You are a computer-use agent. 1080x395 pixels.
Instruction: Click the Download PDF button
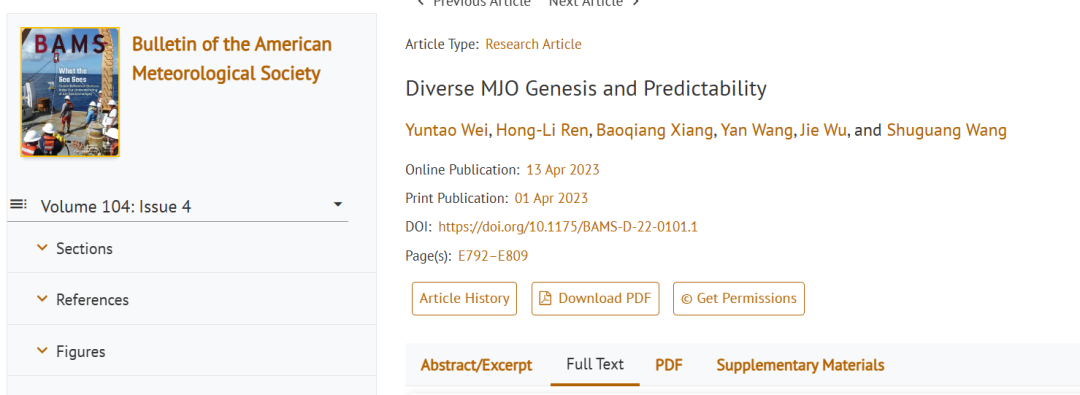coord(595,298)
